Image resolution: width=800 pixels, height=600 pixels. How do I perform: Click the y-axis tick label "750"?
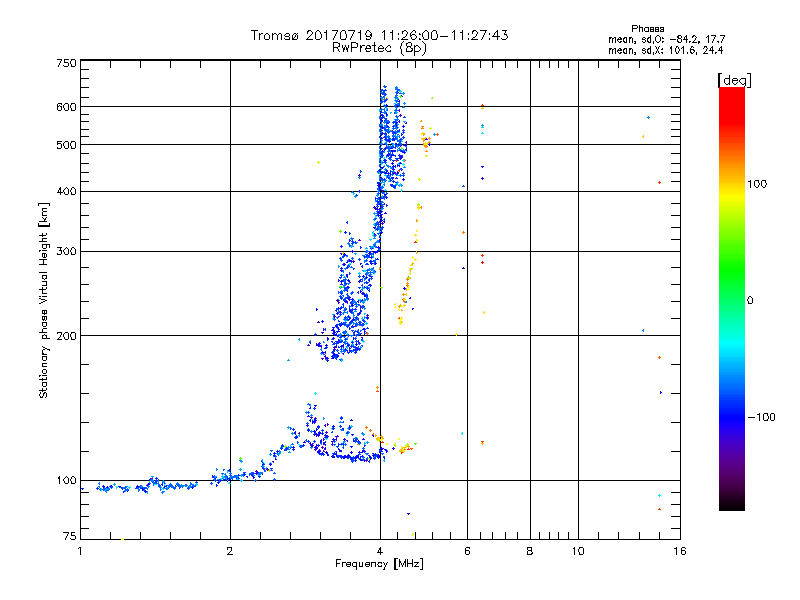tap(67, 63)
